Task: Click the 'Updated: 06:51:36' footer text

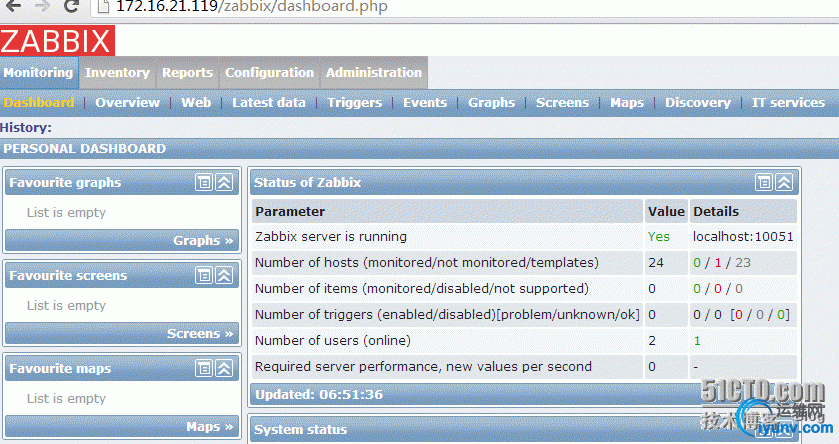Action: point(319,395)
